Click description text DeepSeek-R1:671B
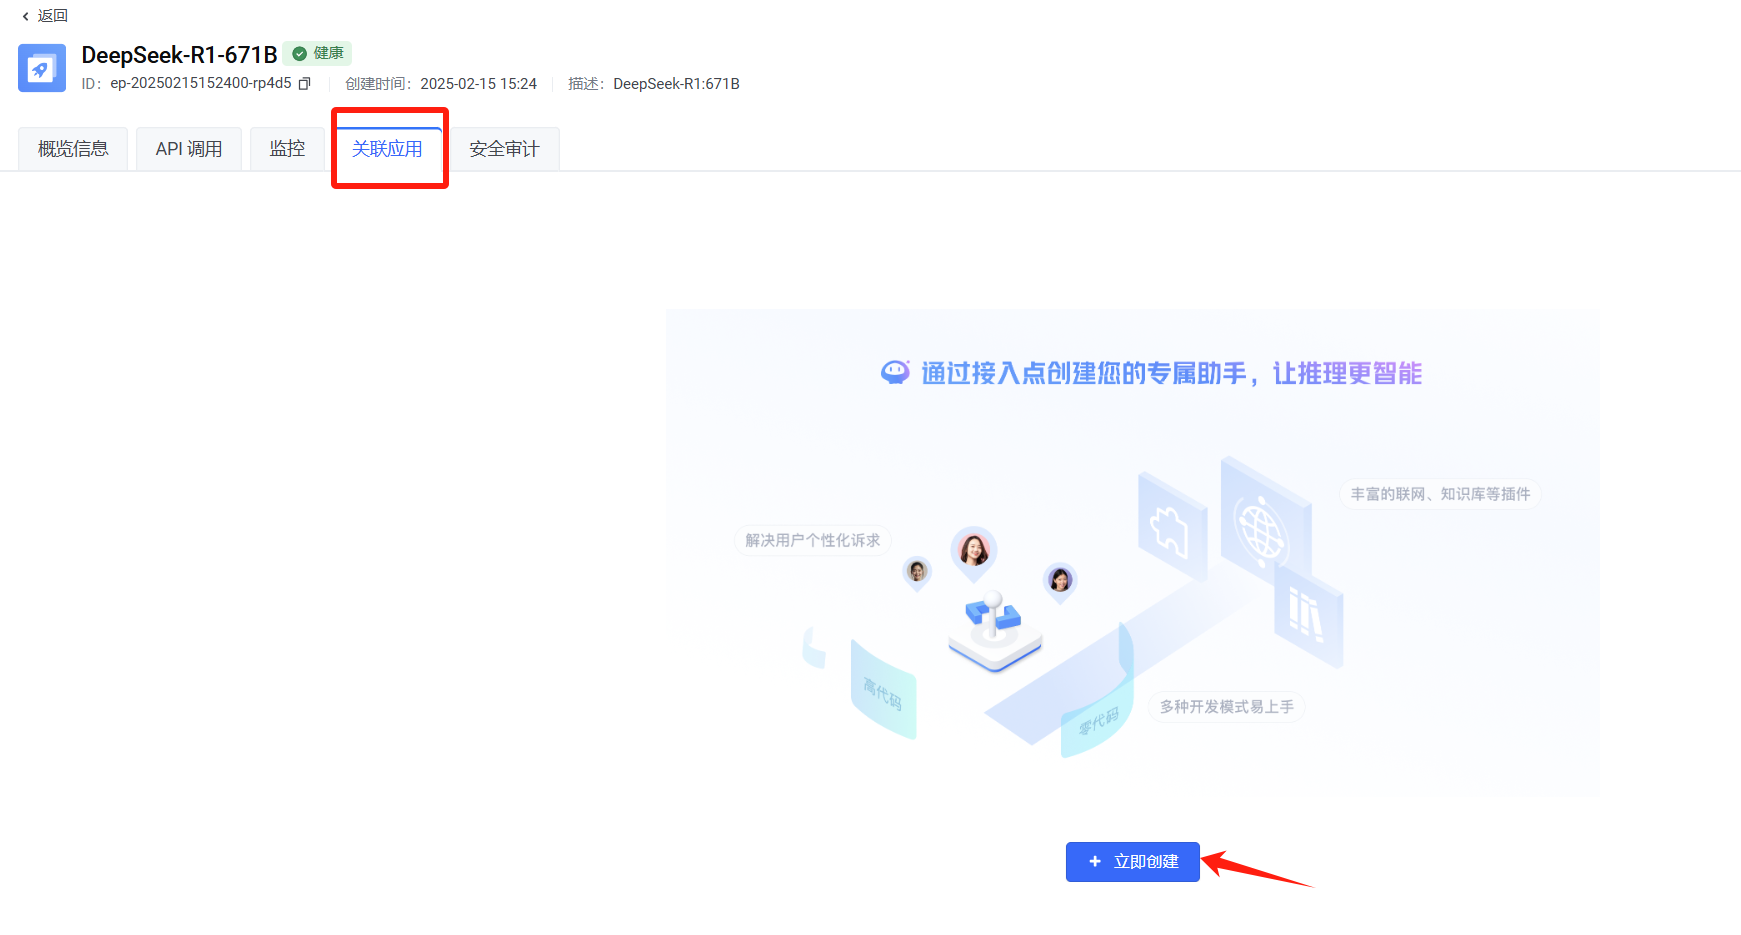Viewport: 1741px width, 935px height. tap(676, 84)
